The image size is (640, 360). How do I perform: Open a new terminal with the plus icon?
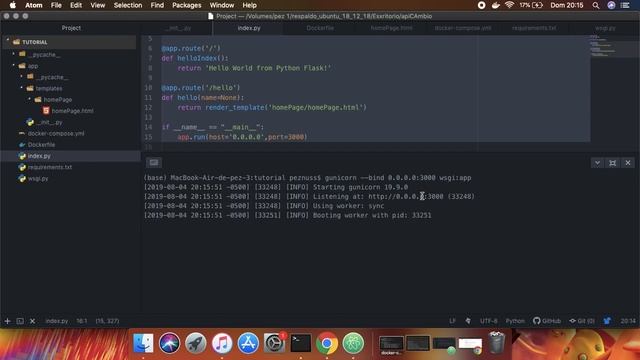tap(7, 321)
